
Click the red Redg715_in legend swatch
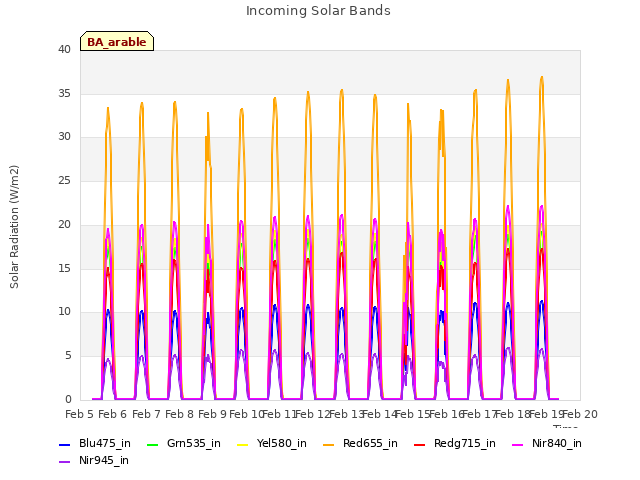(x=419, y=444)
